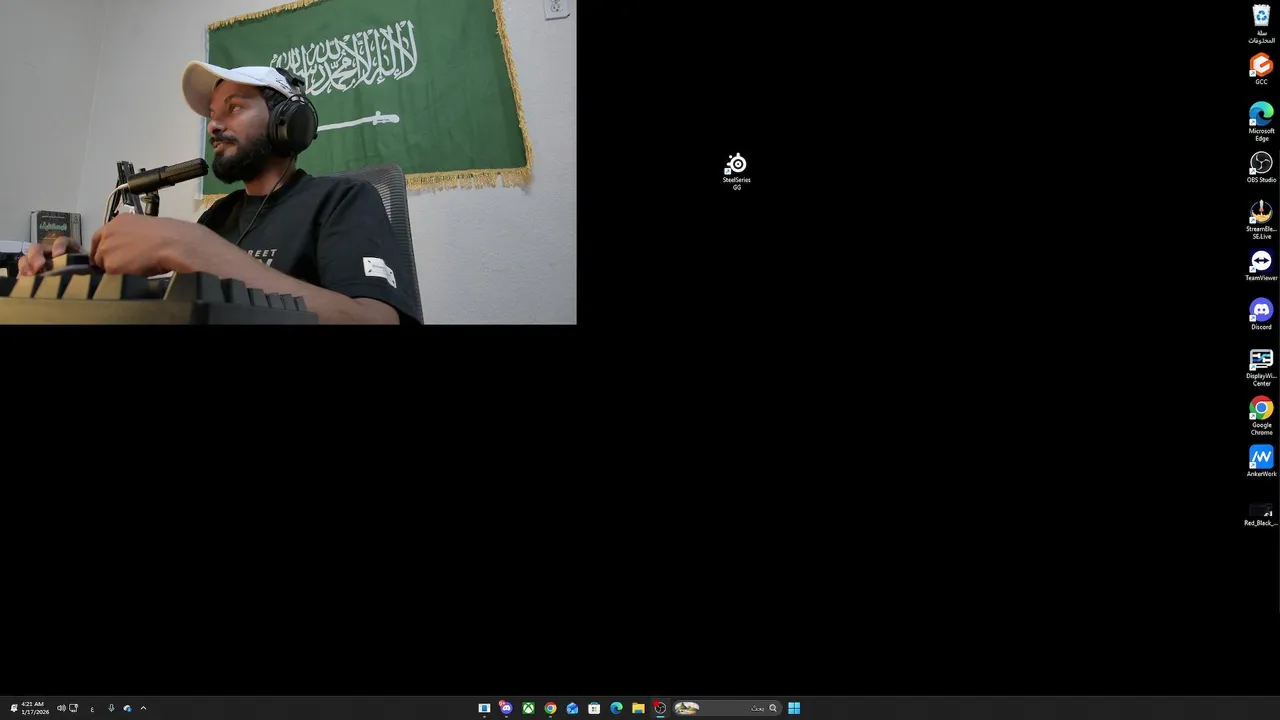Viewport: 1280px width, 720px height.
Task: Open the Windows Start menu
Action: 794,708
